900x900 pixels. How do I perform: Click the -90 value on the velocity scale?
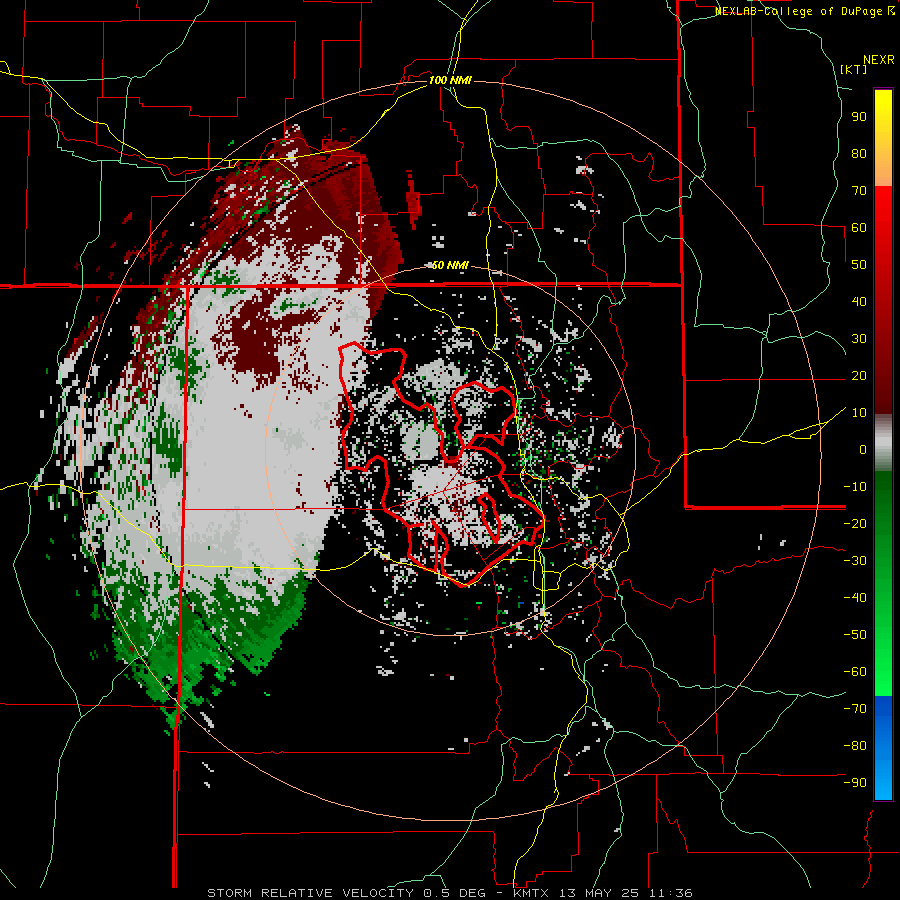(x=855, y=783)
